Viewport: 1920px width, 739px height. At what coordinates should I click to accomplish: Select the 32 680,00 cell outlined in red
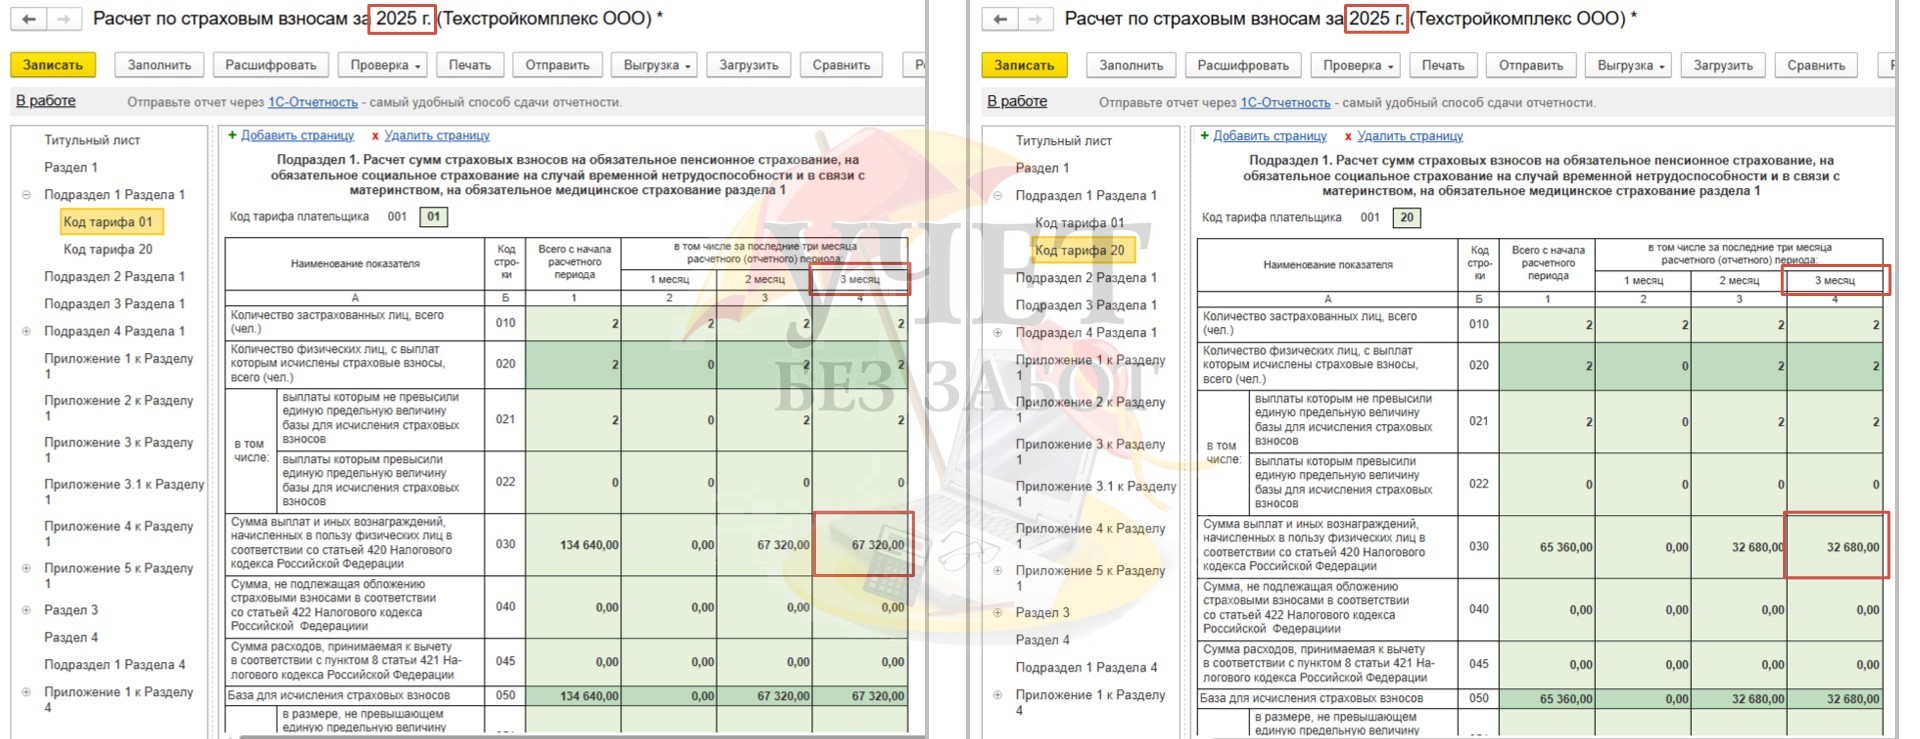(x=1837, y=547)
